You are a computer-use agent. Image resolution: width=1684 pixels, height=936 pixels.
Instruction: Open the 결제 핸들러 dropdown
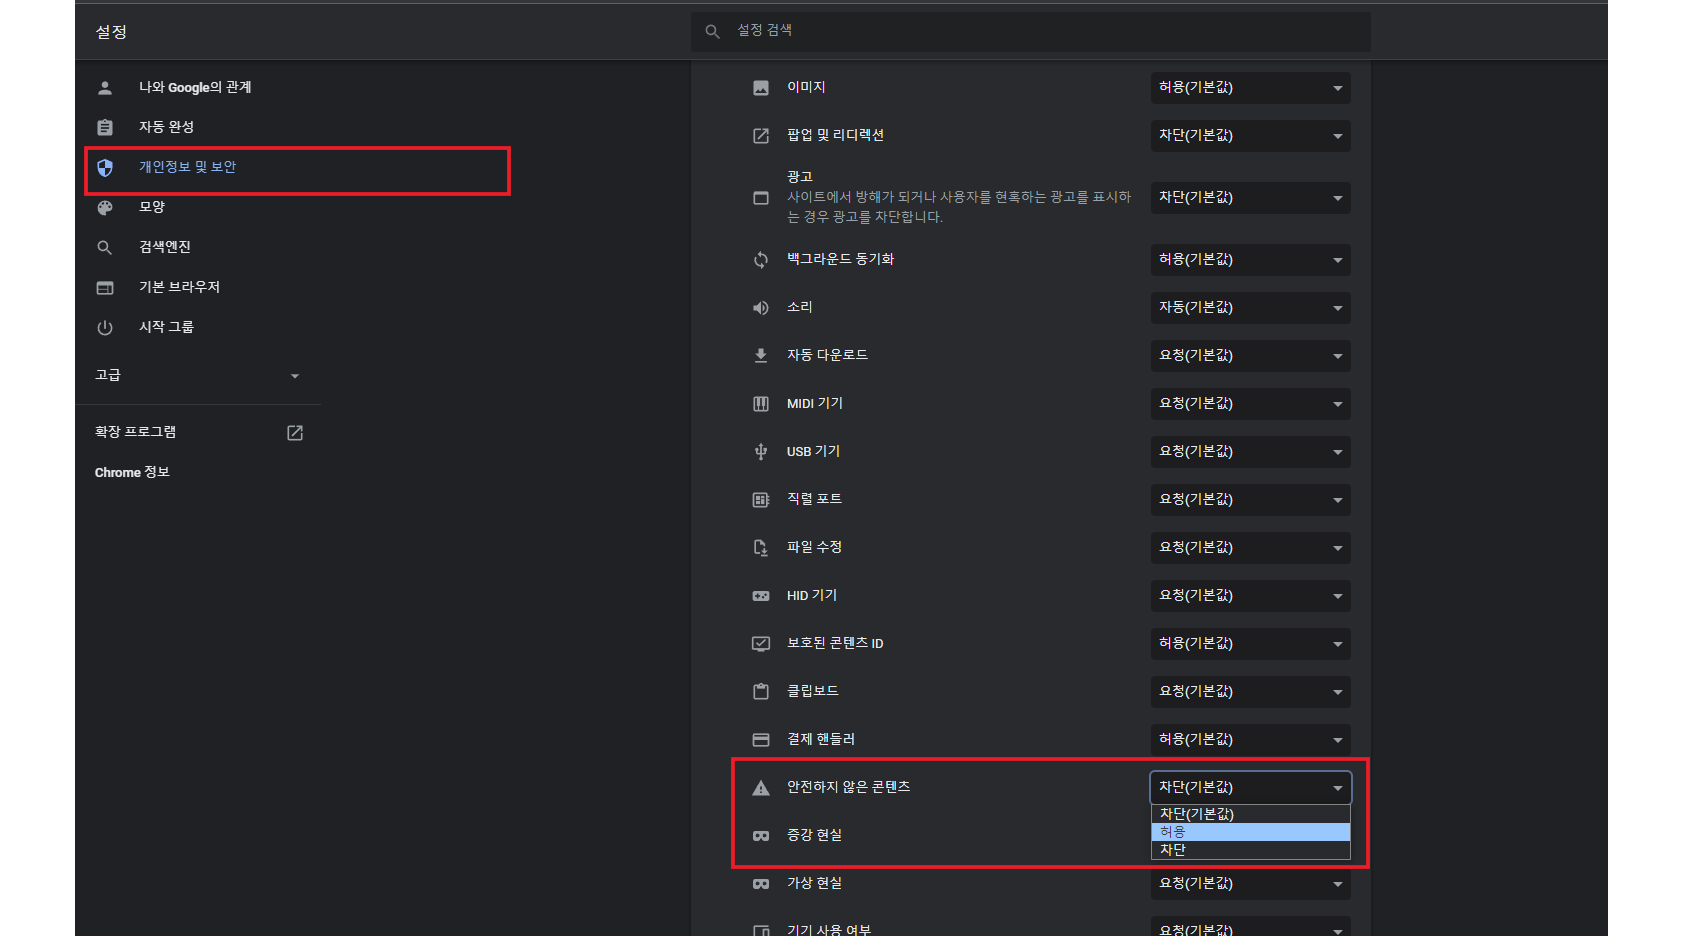tap(1250, 740)
